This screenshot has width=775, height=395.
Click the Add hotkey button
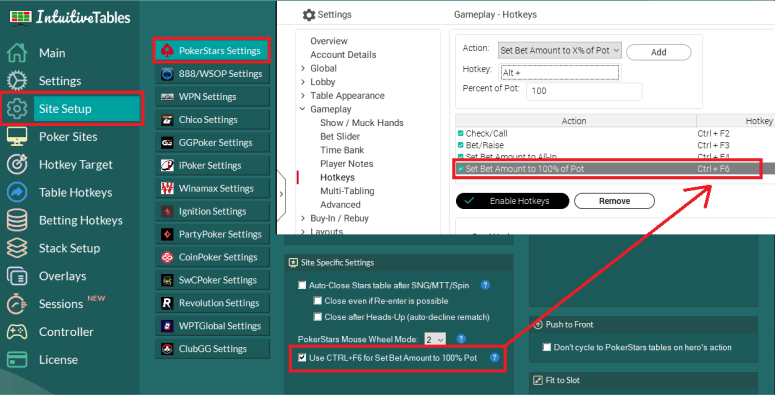pyautogui.click(x=658, y=52)
